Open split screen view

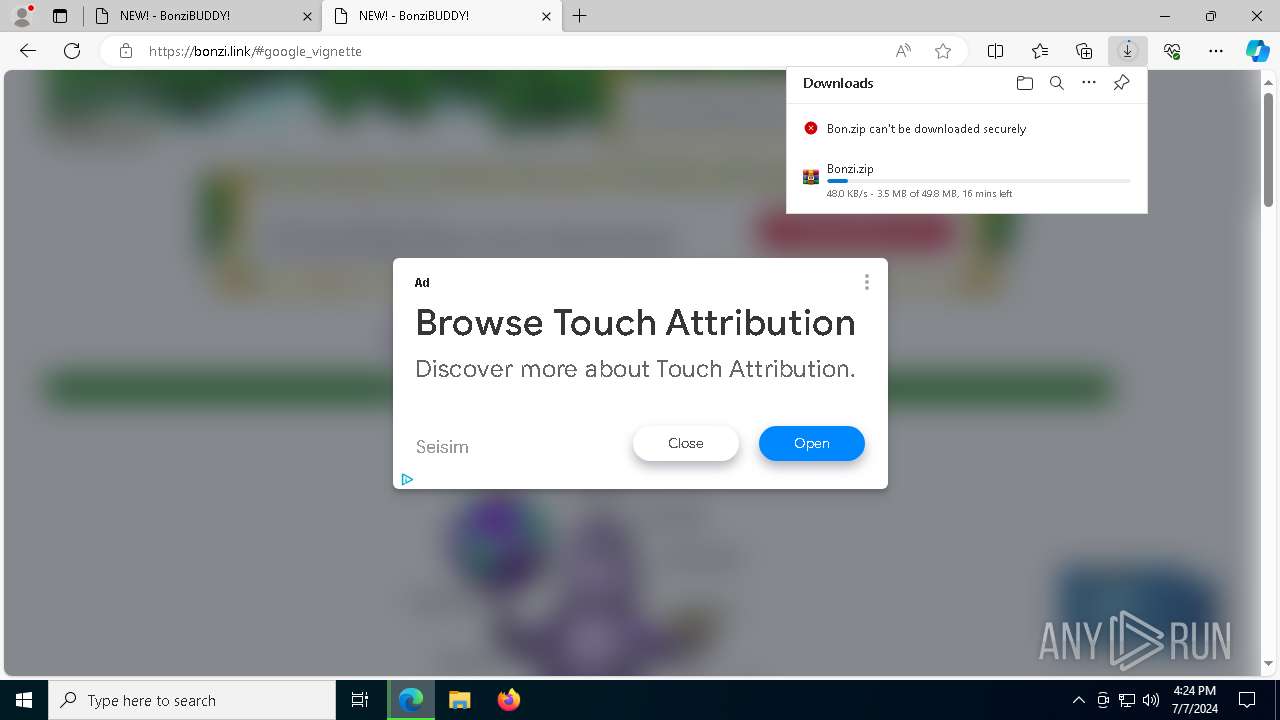[995, 51]
